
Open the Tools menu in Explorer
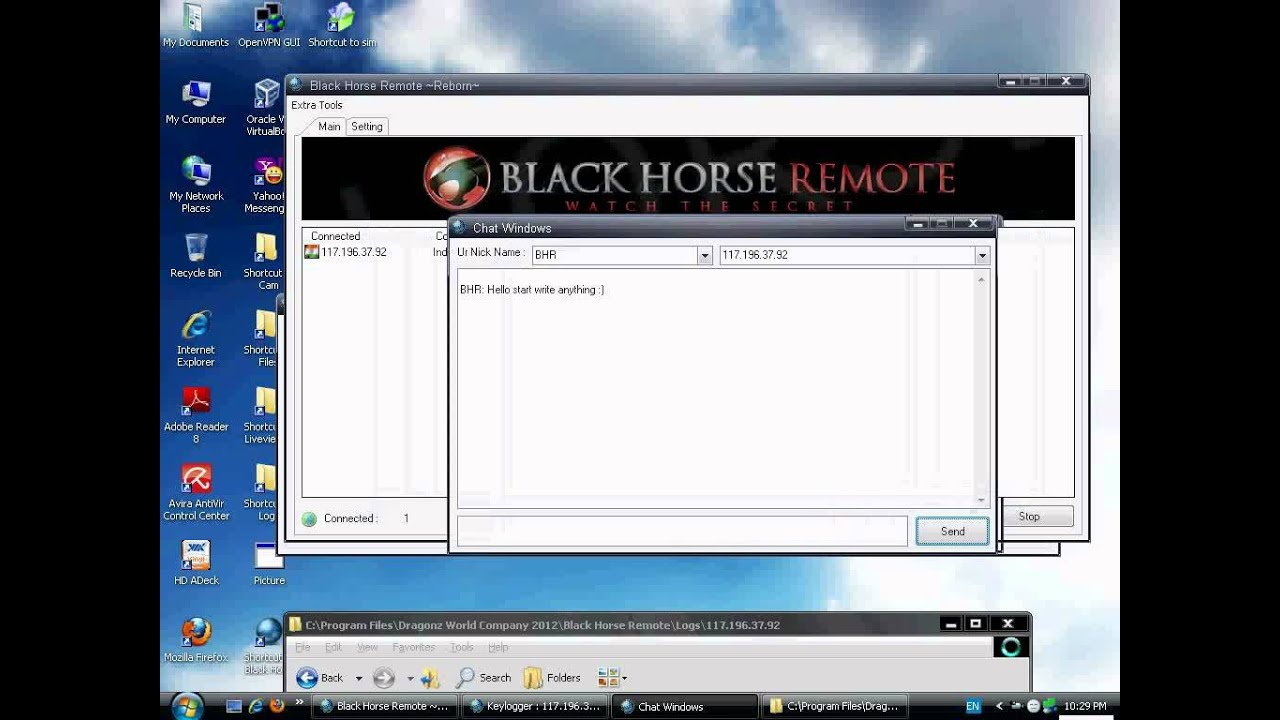[x=461, y=647]
